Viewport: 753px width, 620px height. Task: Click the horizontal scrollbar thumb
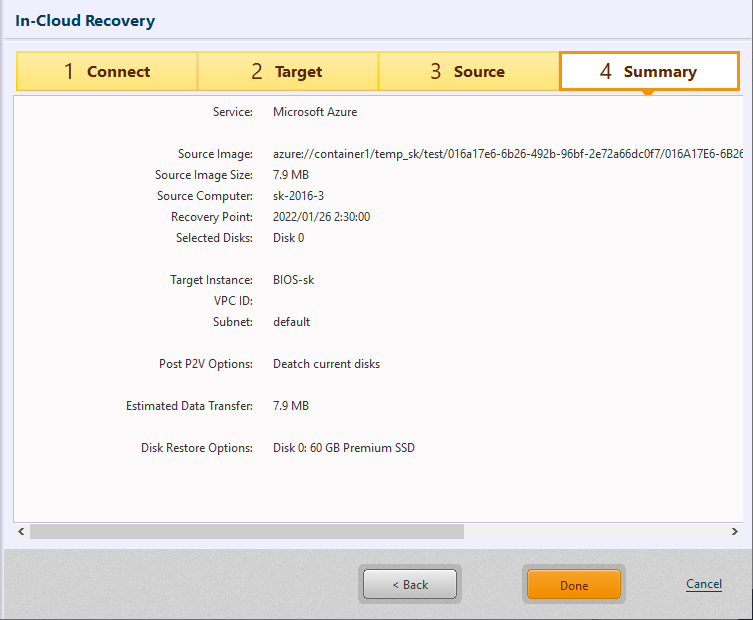click(x=246, y=532)
